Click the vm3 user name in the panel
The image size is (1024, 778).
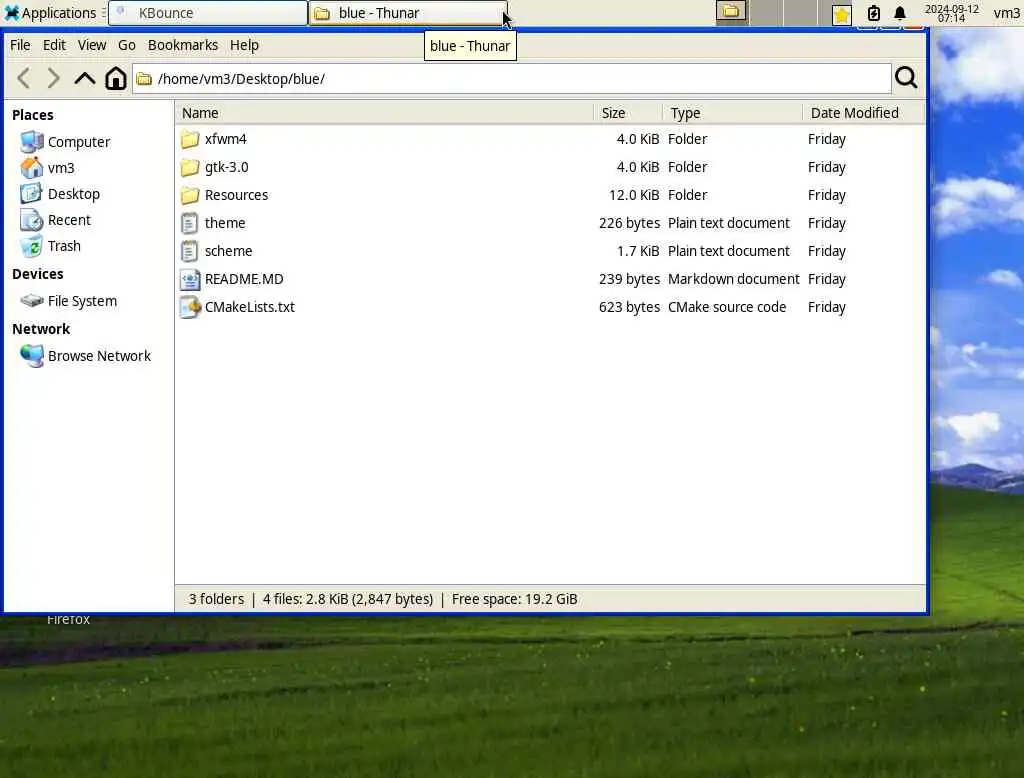(1006, 13)
